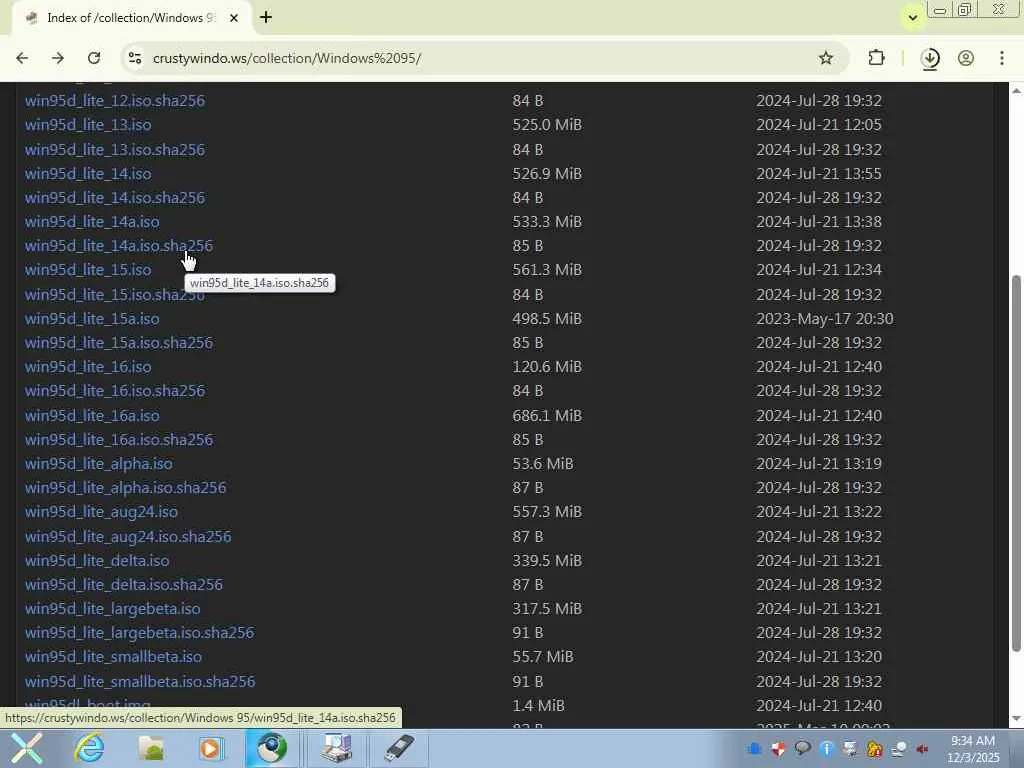Viewport: 1024px width, 768px height.
Task: Select the date 2024-Jul-21 13:55
Action: pos(819,174)
